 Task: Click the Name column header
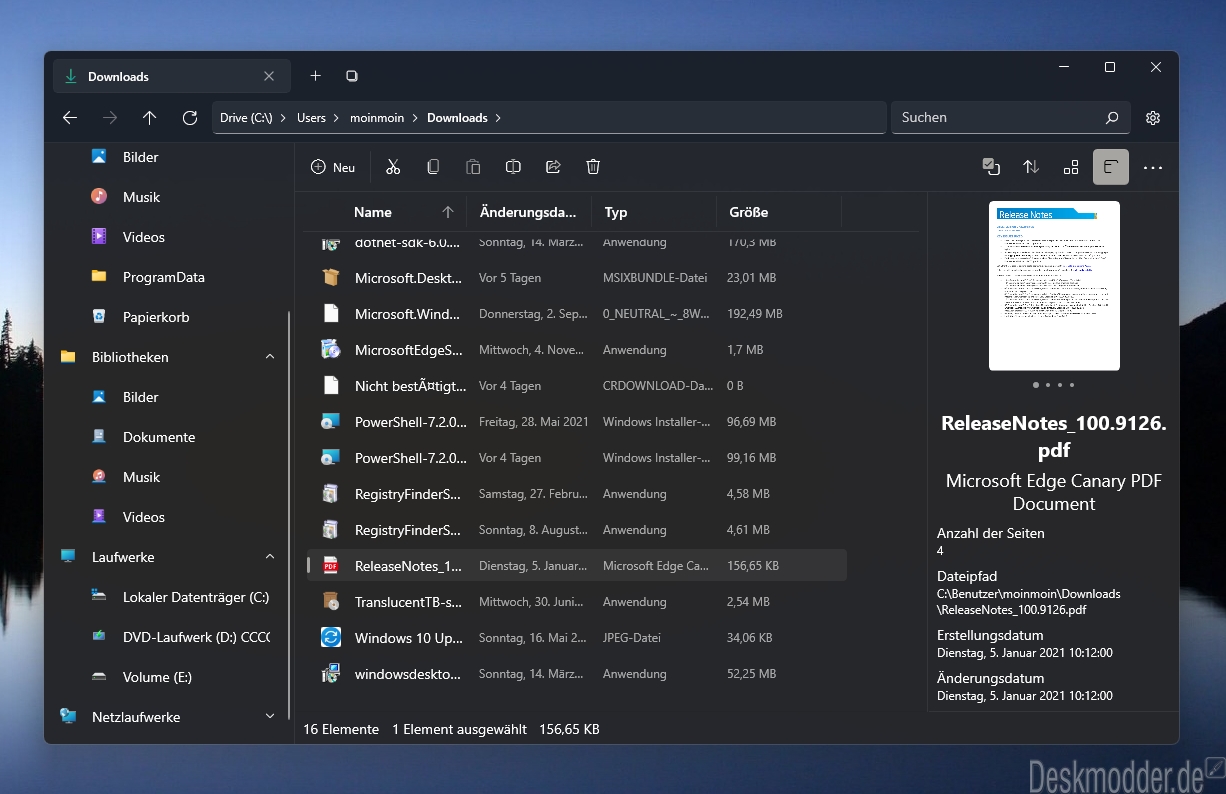[x=373, y=212]
